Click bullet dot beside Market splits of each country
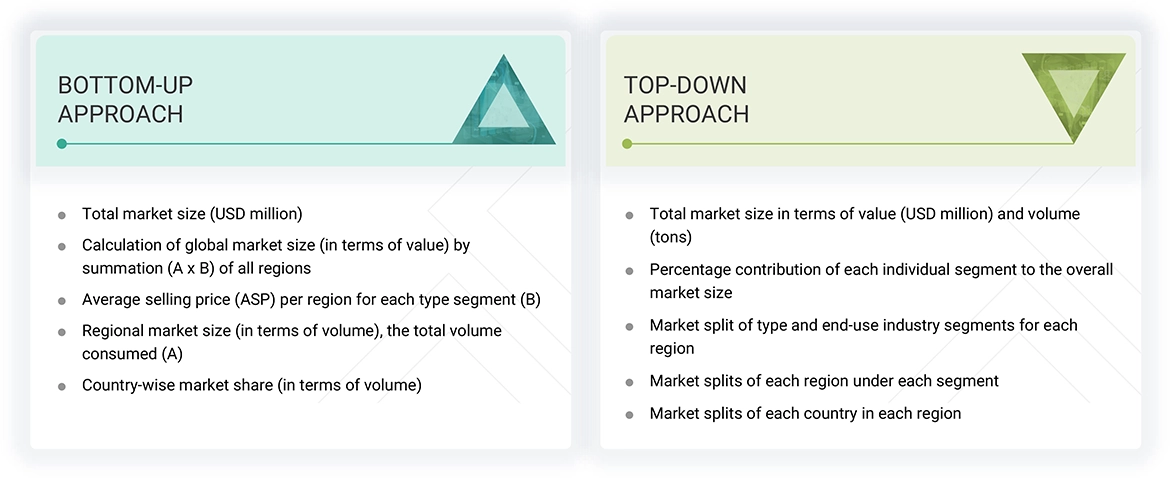 click(x=629, y=414)
